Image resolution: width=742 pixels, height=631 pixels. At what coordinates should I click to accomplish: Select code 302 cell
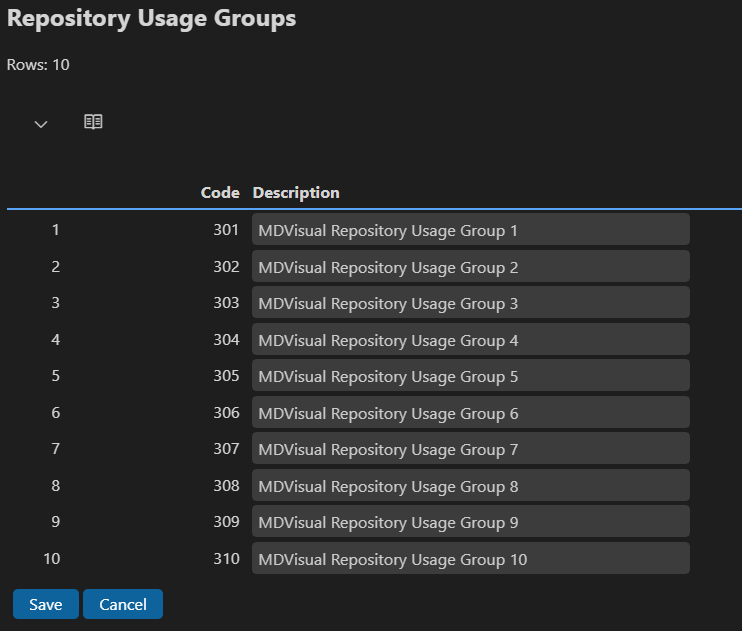[226, 267]
